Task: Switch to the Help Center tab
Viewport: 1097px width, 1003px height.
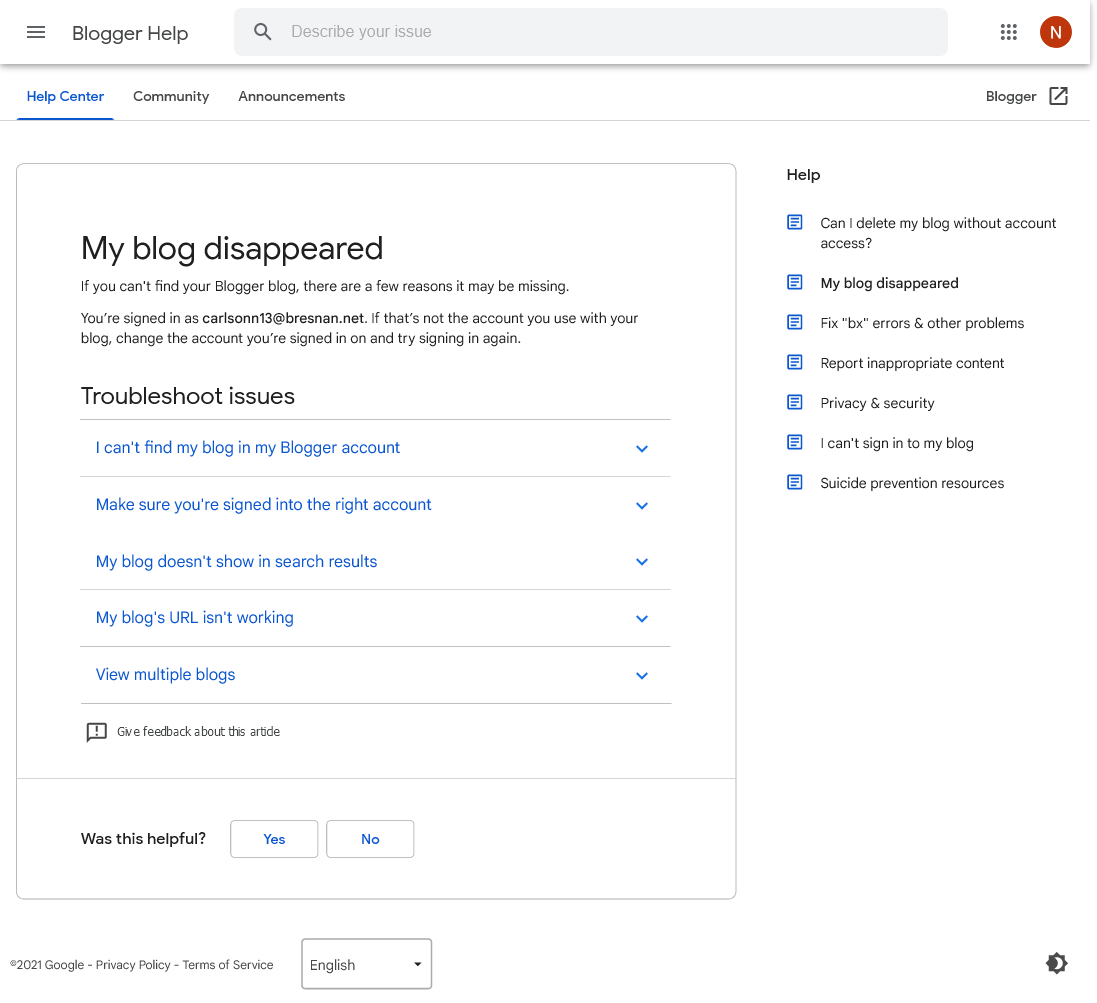Action: click(x=65, y=97)
